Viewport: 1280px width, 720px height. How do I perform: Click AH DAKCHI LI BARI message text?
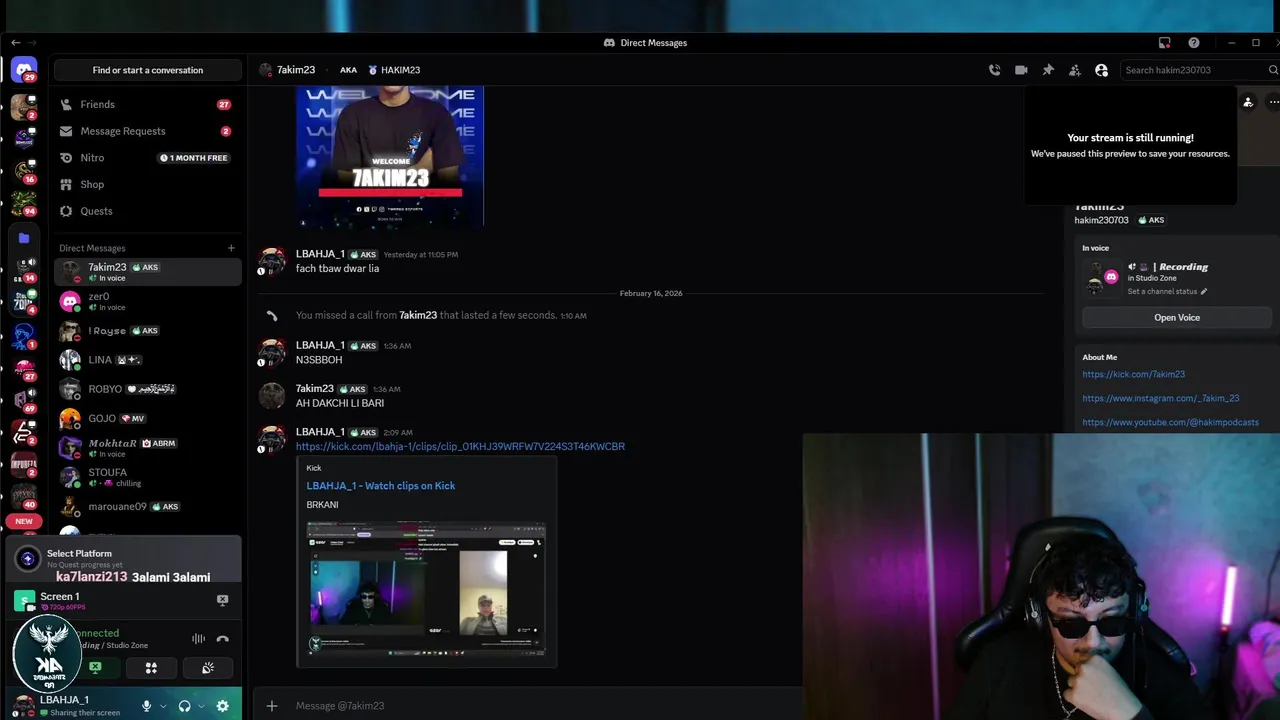point(340,403)
